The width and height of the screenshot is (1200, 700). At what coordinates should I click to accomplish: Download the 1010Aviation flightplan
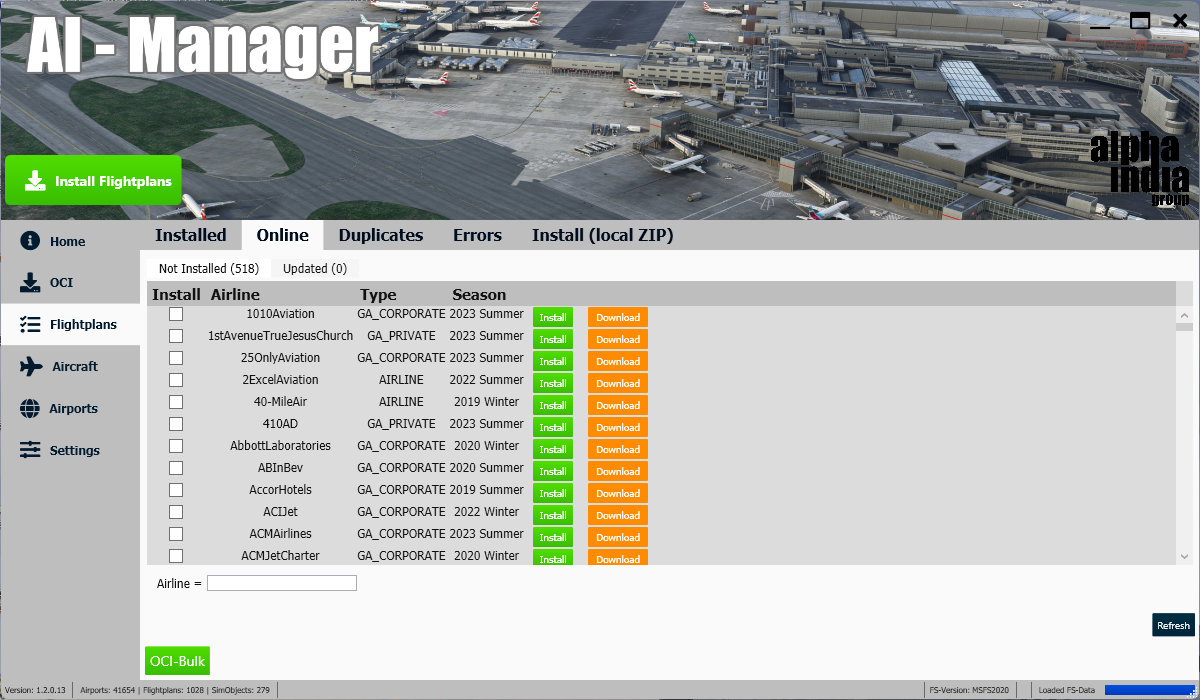click(x=618, y=317)
